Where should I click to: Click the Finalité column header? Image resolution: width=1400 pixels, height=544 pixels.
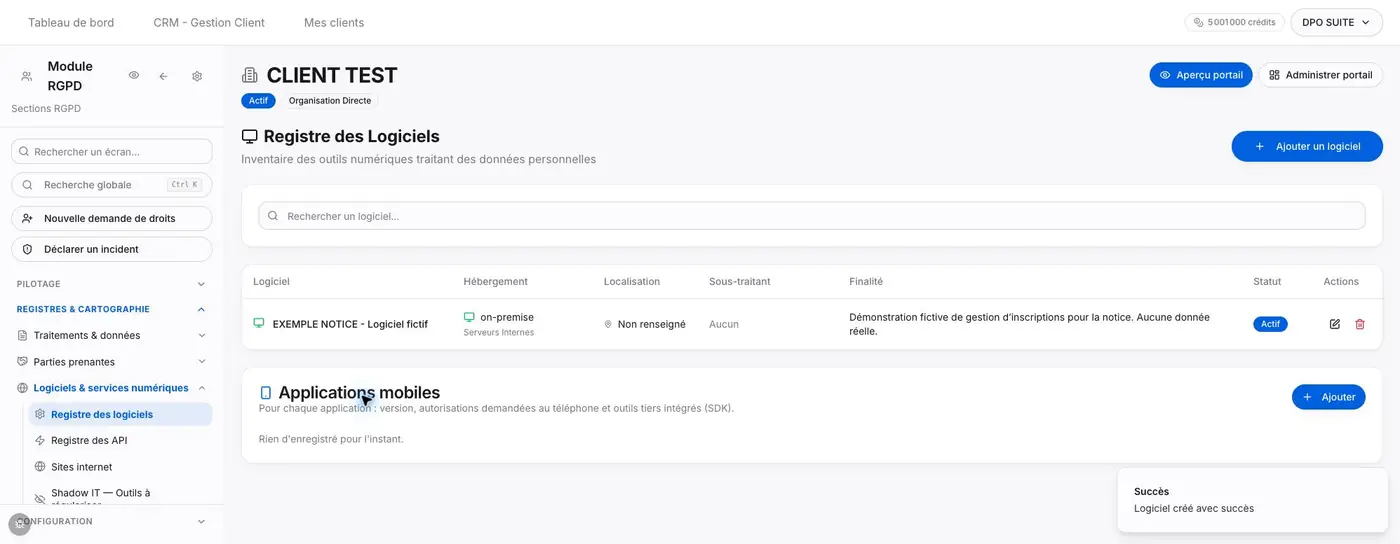pyautogui.click(x=866, y=282)
